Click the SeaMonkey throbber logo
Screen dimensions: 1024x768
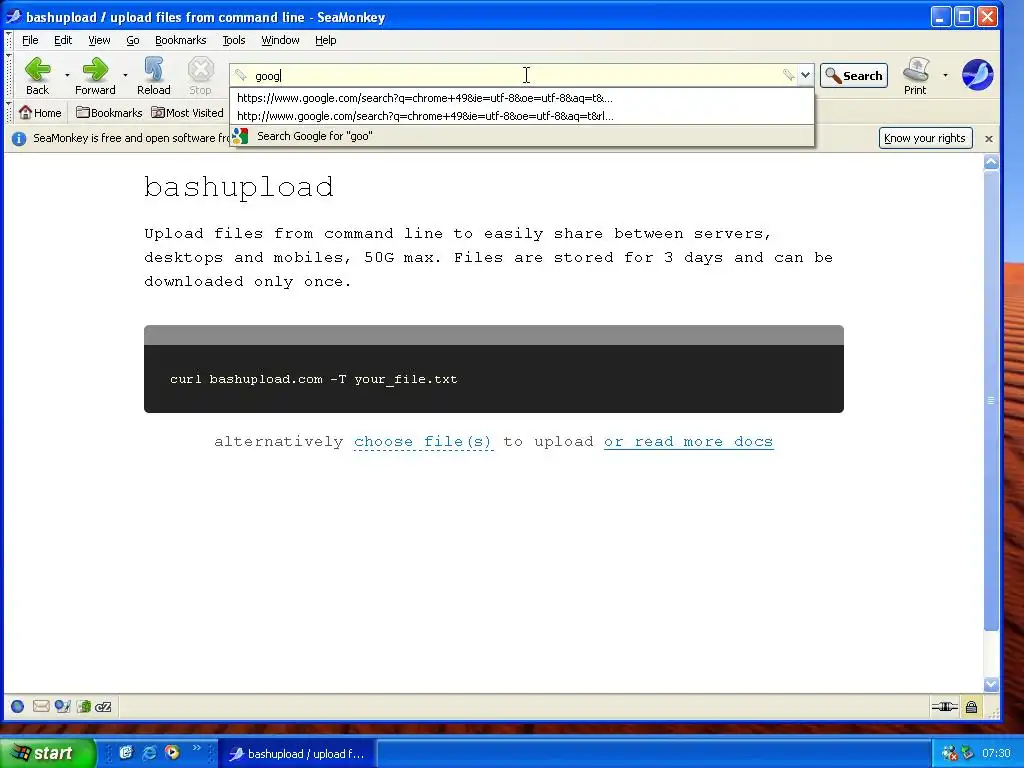[x=977, y=74]
